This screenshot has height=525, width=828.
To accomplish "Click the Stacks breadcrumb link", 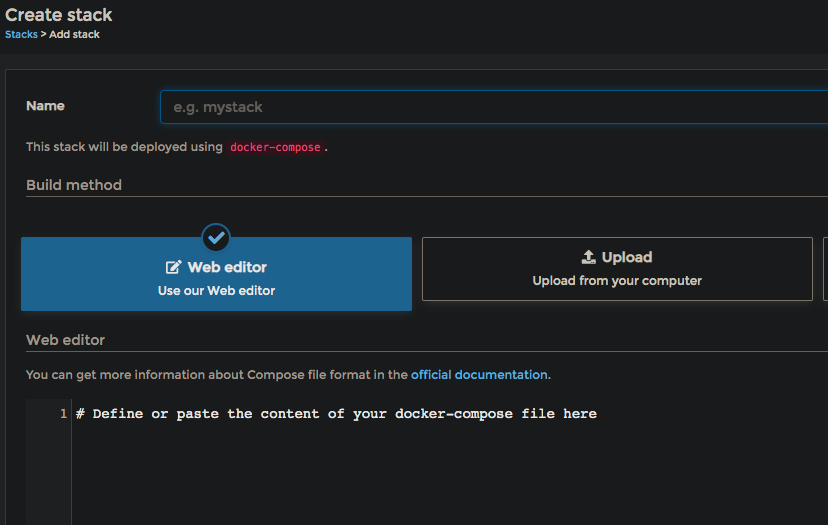I will [x=21, y=34].
